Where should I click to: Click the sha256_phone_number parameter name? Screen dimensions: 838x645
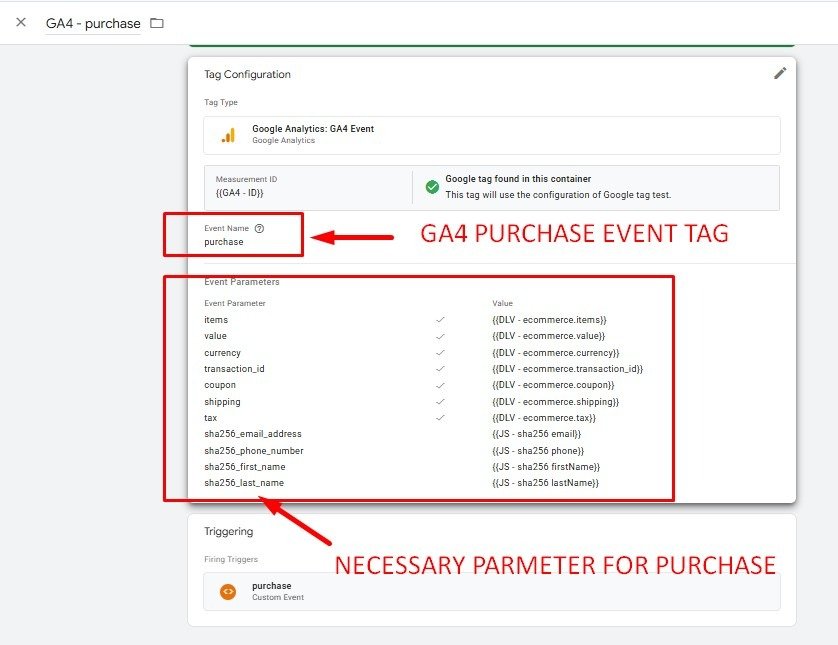(x=254, y=450)
